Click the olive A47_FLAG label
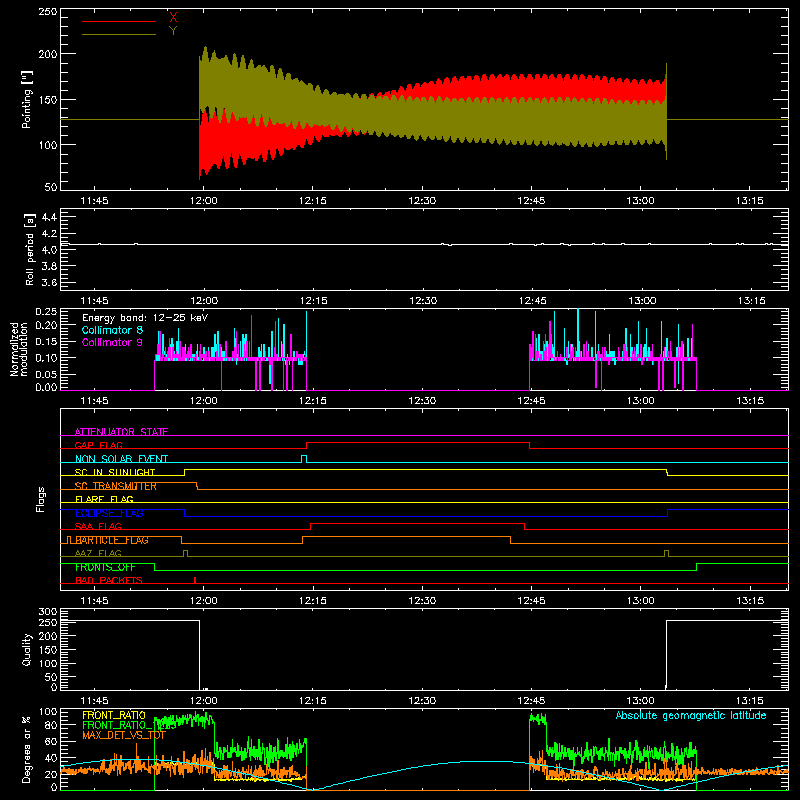Viewport: 800px width, 800px height. [x=98, y=553]
